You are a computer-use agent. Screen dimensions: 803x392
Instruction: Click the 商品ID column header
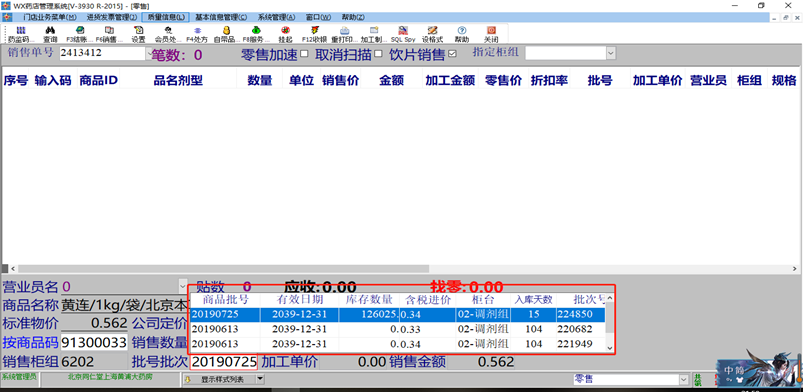(98, 80)
